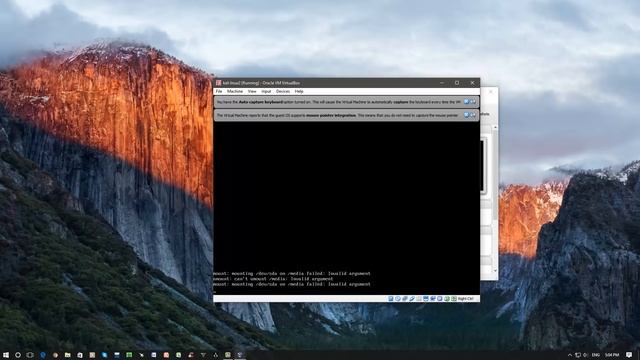The height and width of the screenshot is (360, 640).
Task: Open the Action Center notifications icon
Action: pyautogui.click(x=629, y=355)
